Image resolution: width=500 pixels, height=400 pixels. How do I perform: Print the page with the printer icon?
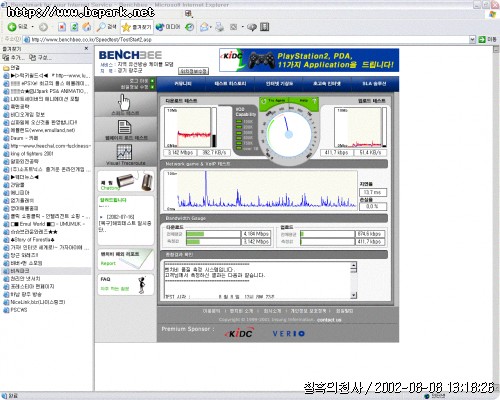tap(219, 27)
